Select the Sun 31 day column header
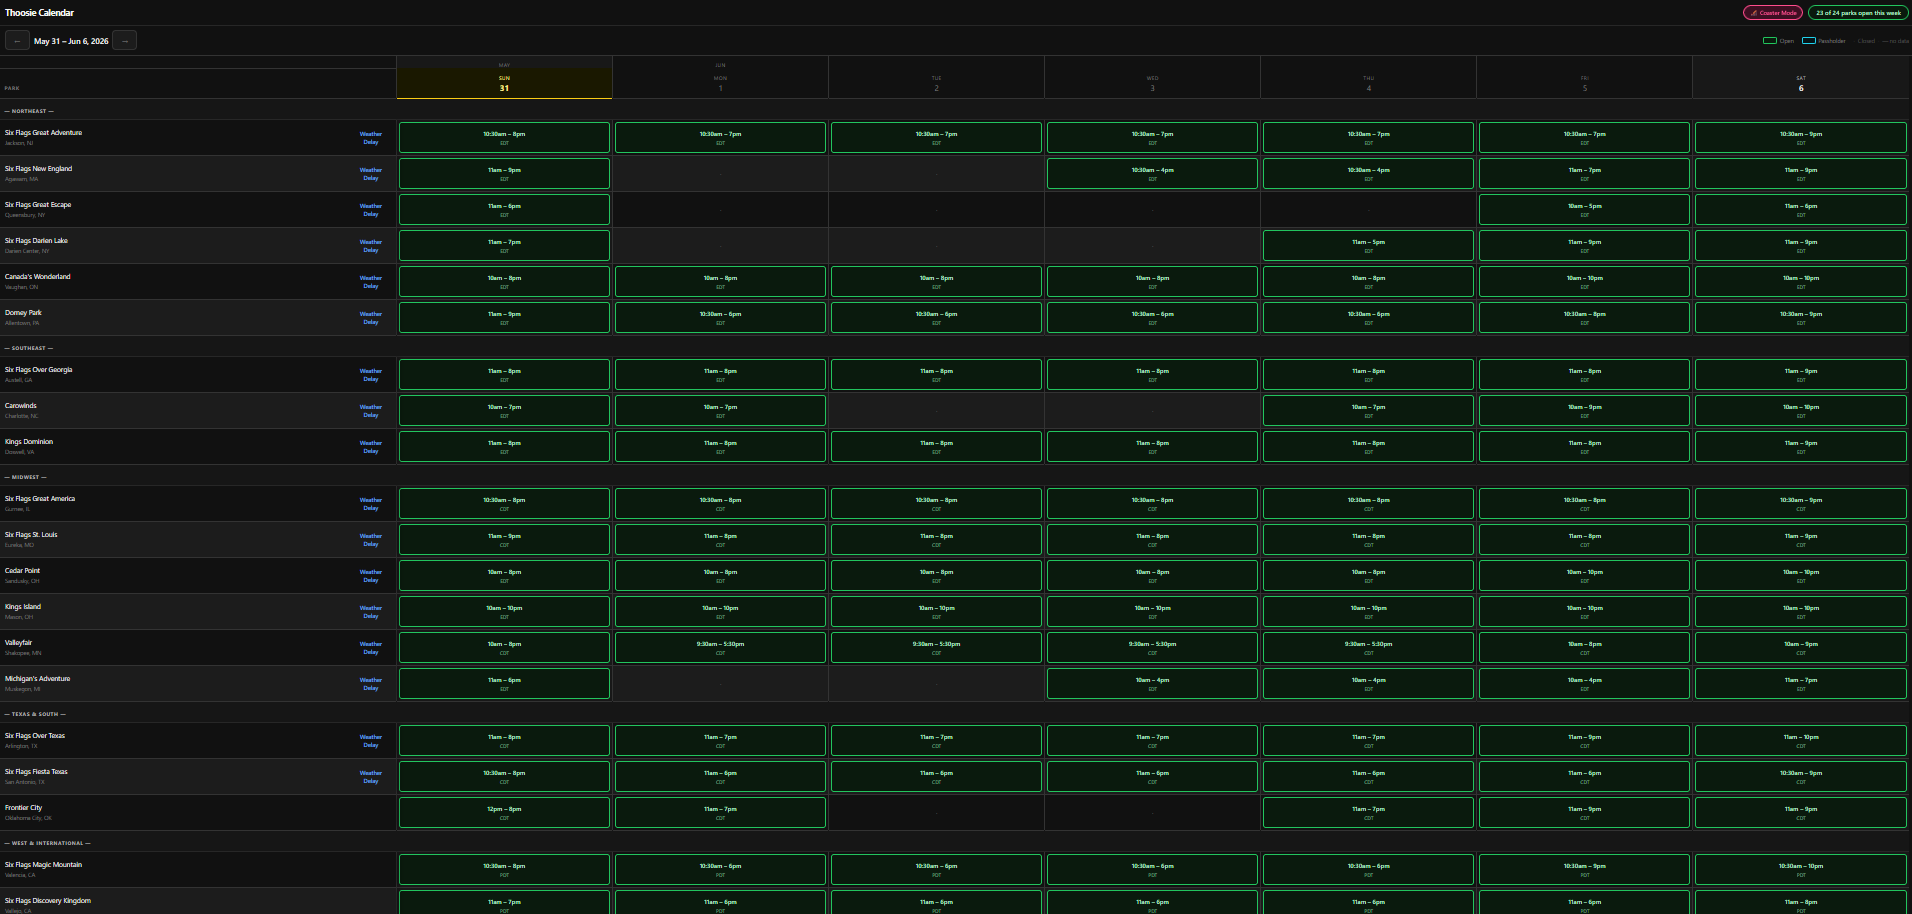This screenshot has width=1912, height=914. tap(504, 83)
